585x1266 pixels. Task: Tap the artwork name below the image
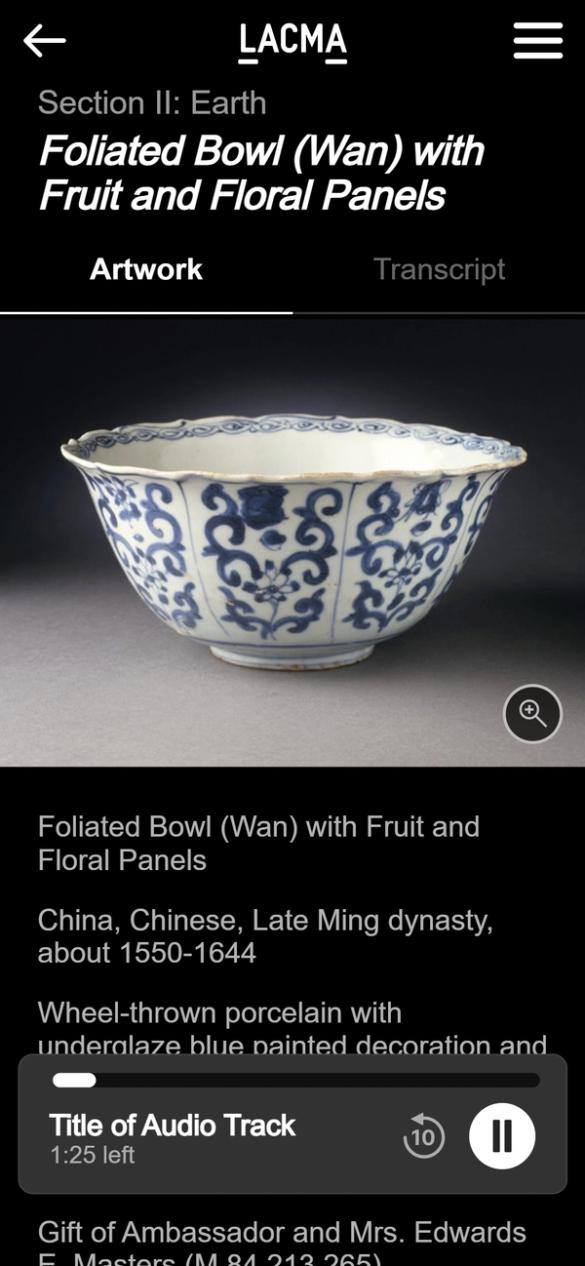pos(258,843)
